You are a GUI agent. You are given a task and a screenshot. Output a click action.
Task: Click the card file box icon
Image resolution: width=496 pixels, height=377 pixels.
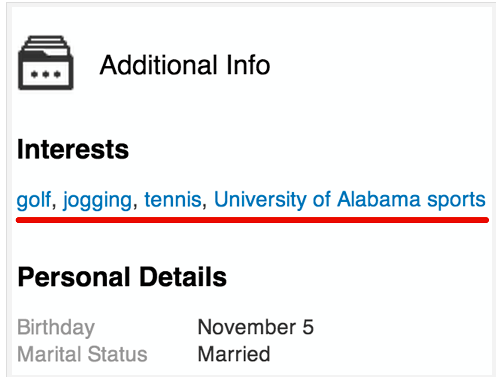(x=46, y=63)
